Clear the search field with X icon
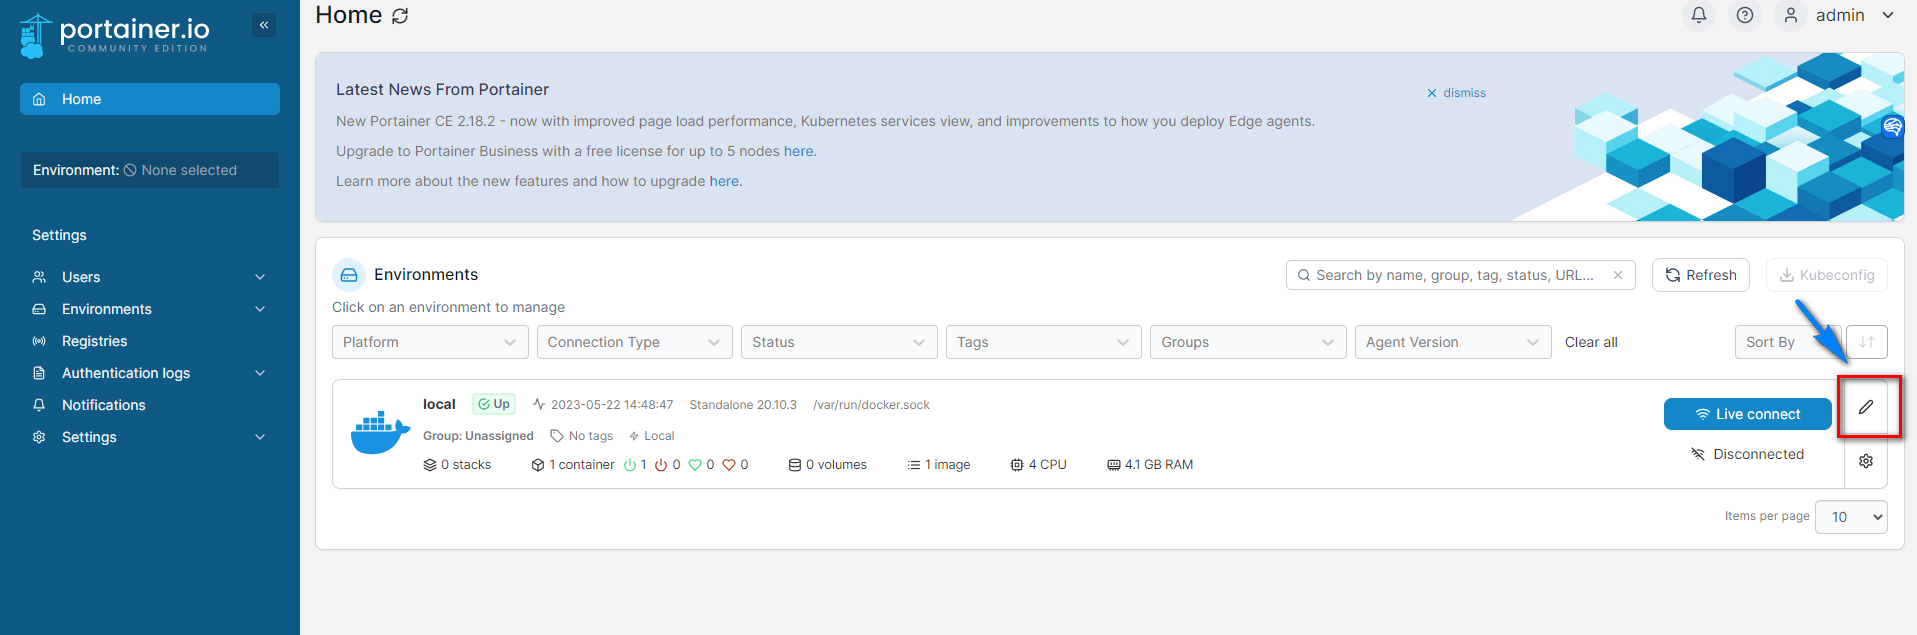Viewport: 1917px width, 635px height. [1618, 275]
